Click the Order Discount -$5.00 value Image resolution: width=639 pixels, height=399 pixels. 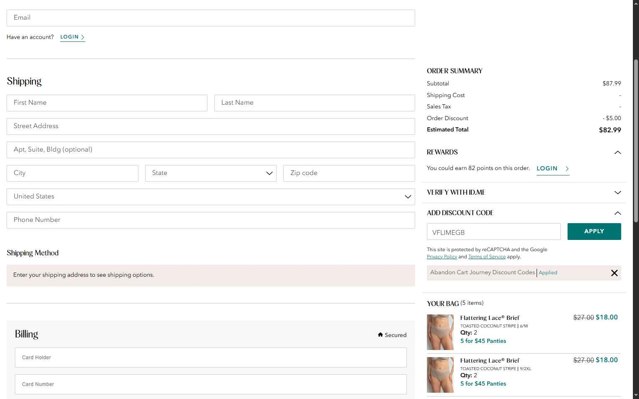click(x=612, y=118)
